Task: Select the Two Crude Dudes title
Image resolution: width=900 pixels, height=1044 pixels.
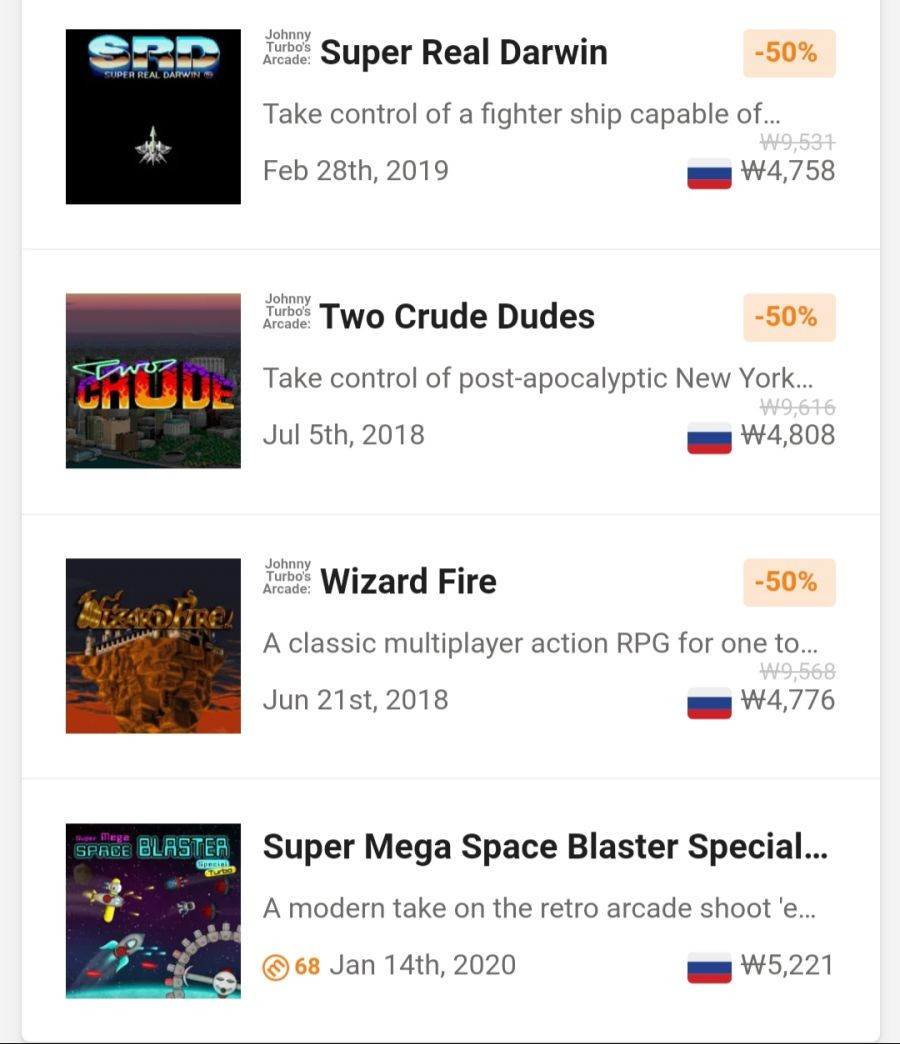Action: [x=457, y=316]
